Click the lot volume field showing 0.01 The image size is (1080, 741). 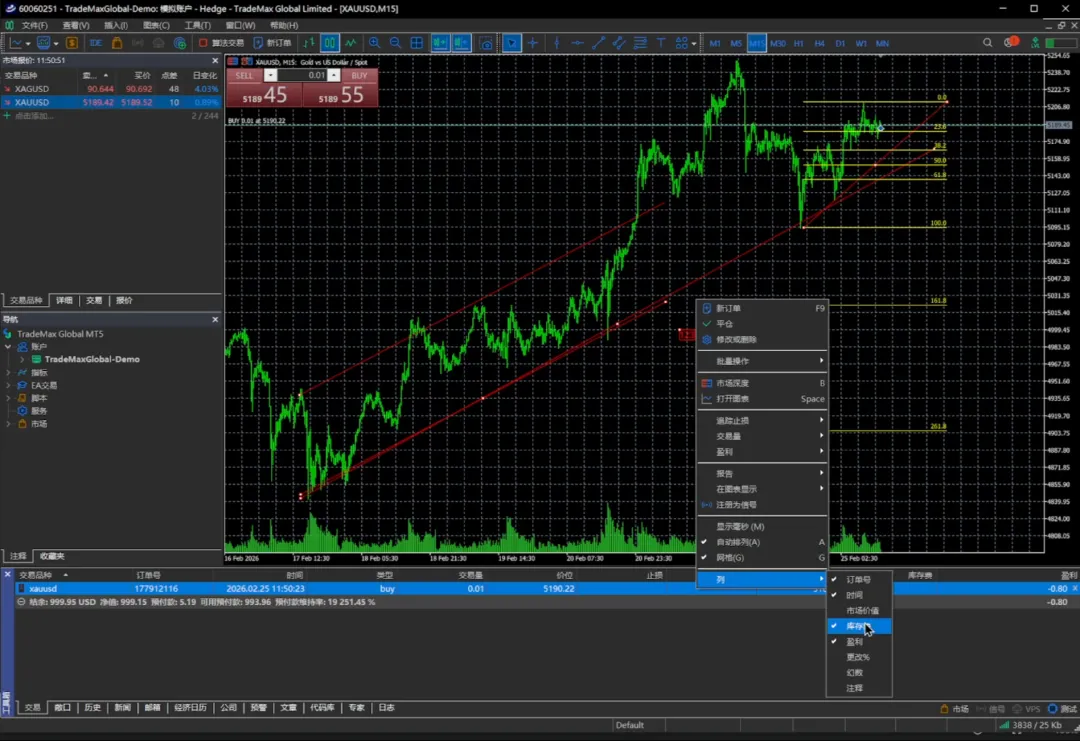pos(302,75)
